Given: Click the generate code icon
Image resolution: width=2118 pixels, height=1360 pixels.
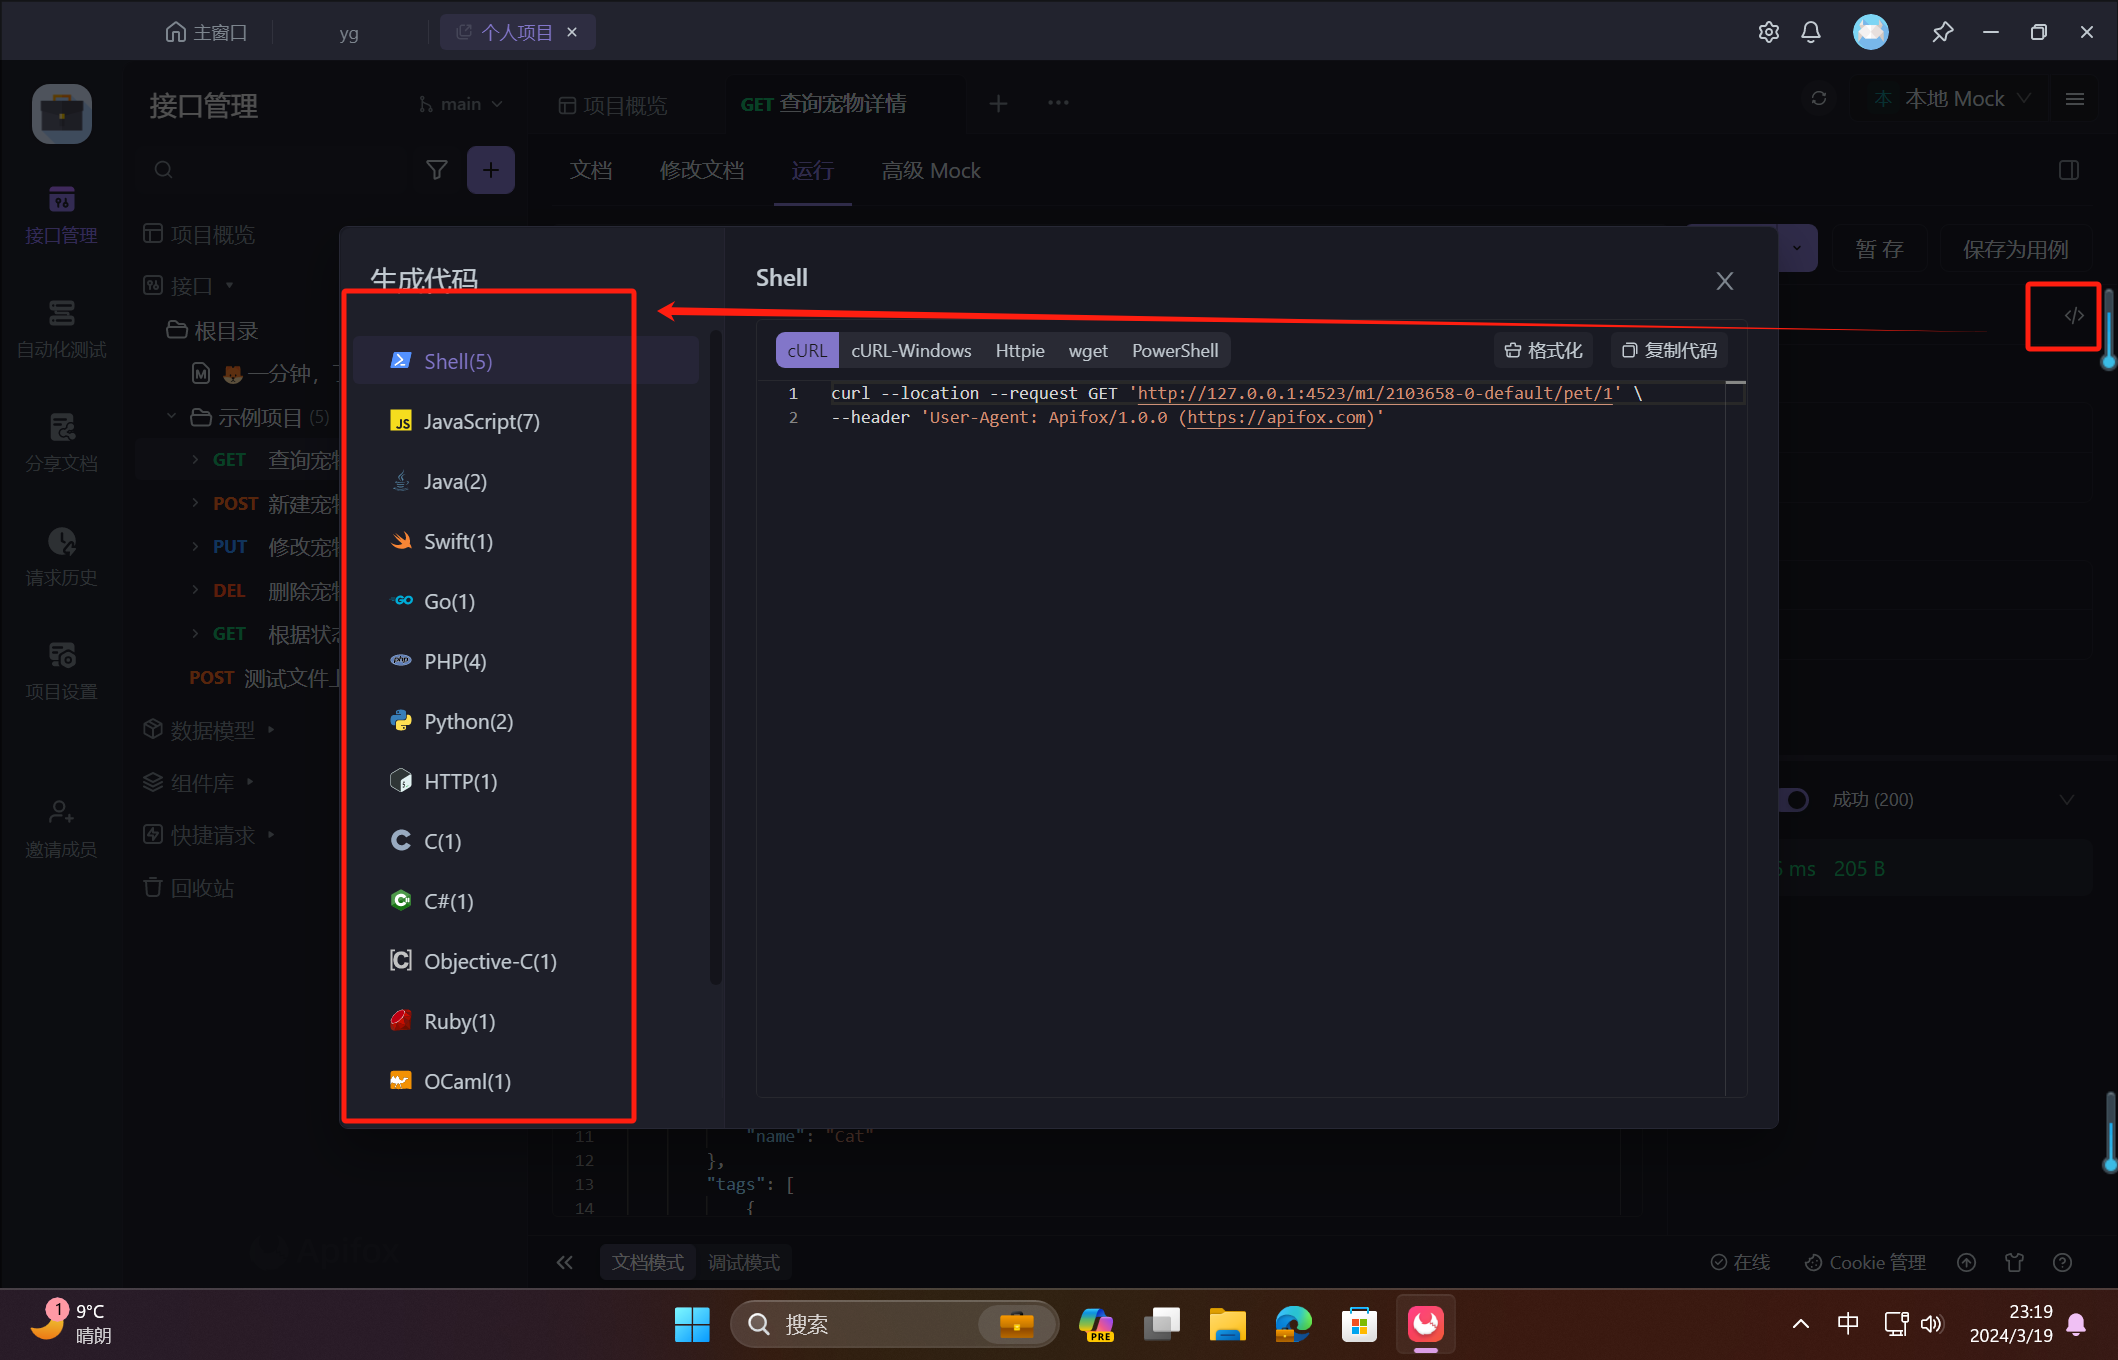Looking at the screenshot, I should (2073, 316).
